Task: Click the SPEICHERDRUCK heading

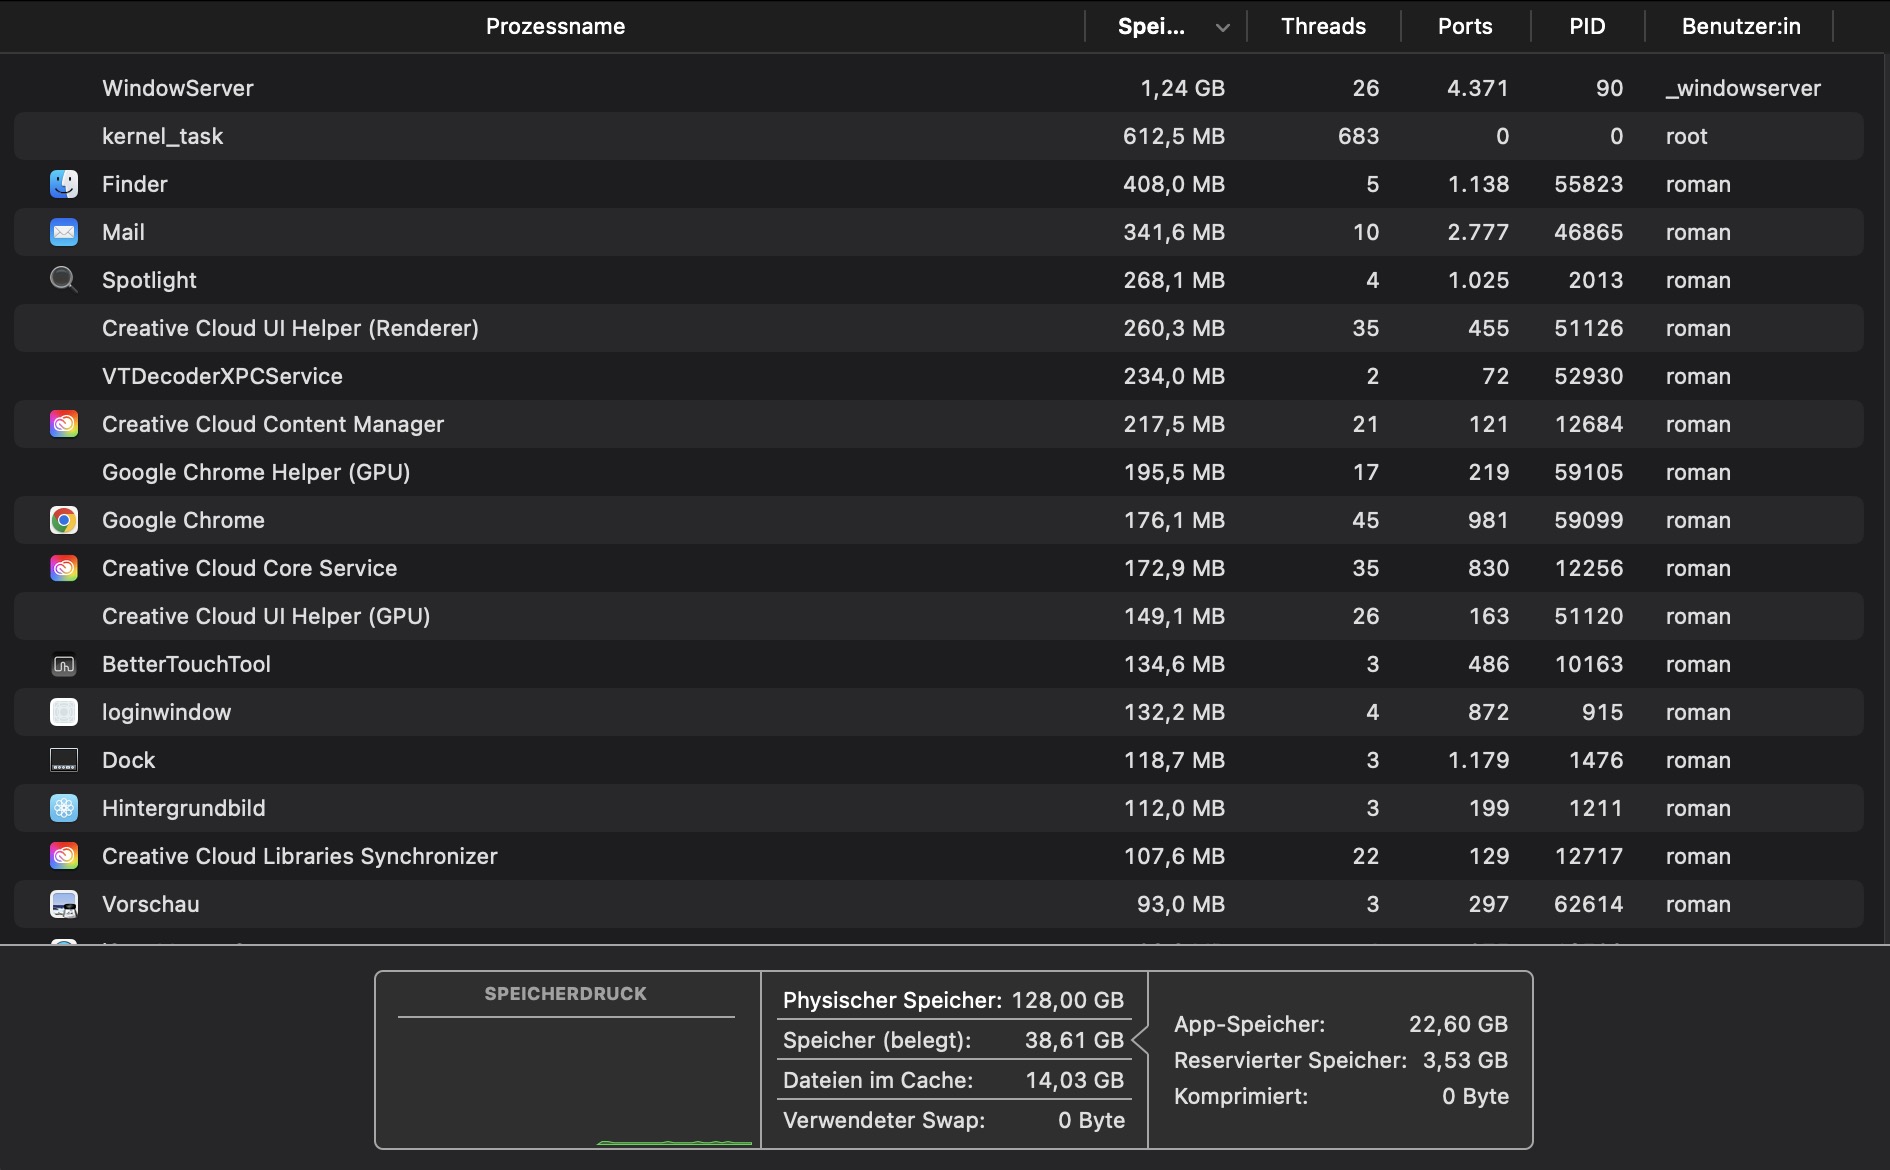Action: click(x=565, y=993)
